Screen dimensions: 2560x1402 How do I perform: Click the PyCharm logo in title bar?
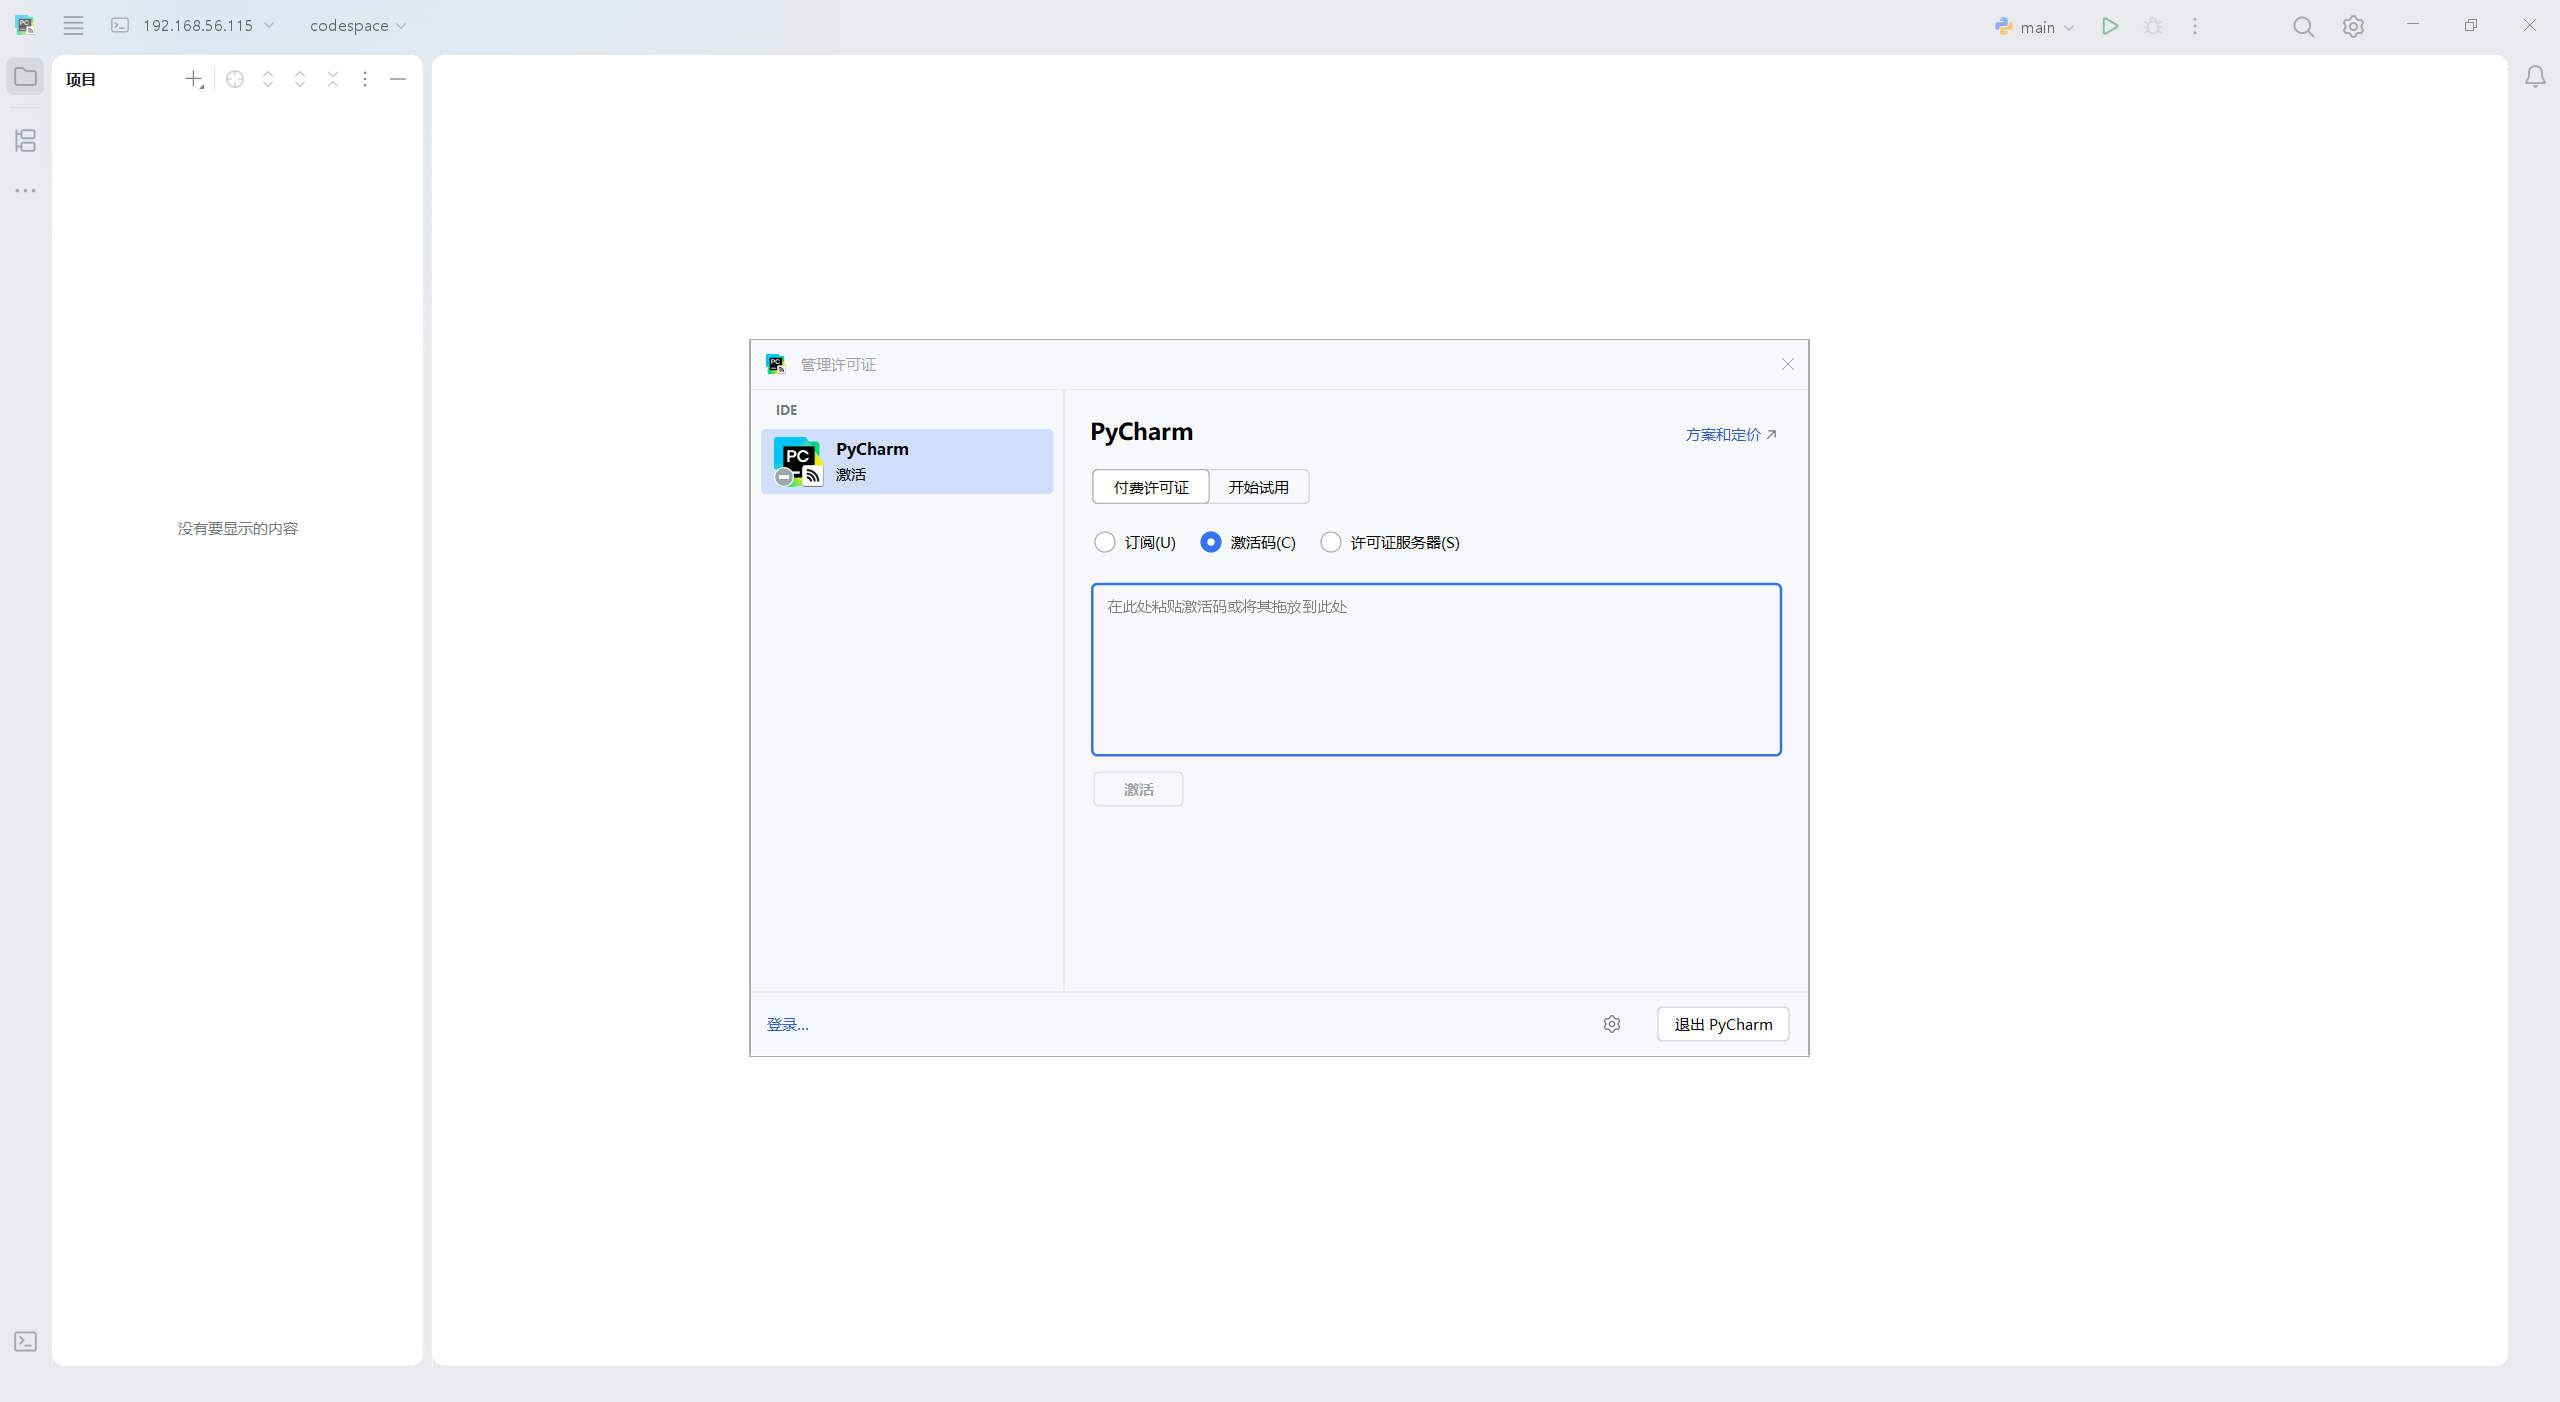(25, 26)
